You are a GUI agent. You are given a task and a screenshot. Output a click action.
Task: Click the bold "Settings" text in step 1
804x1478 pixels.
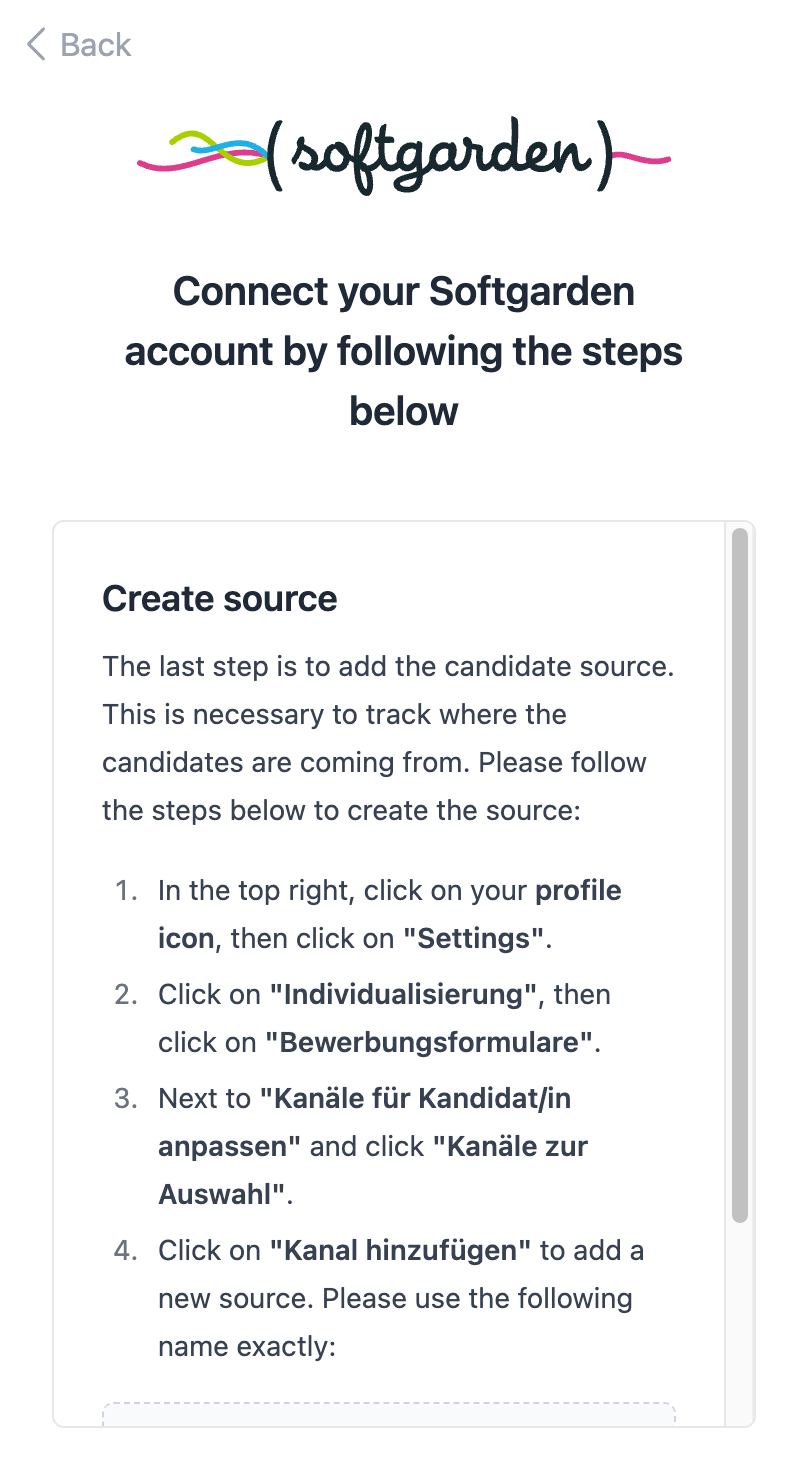(x=473, y=939)
